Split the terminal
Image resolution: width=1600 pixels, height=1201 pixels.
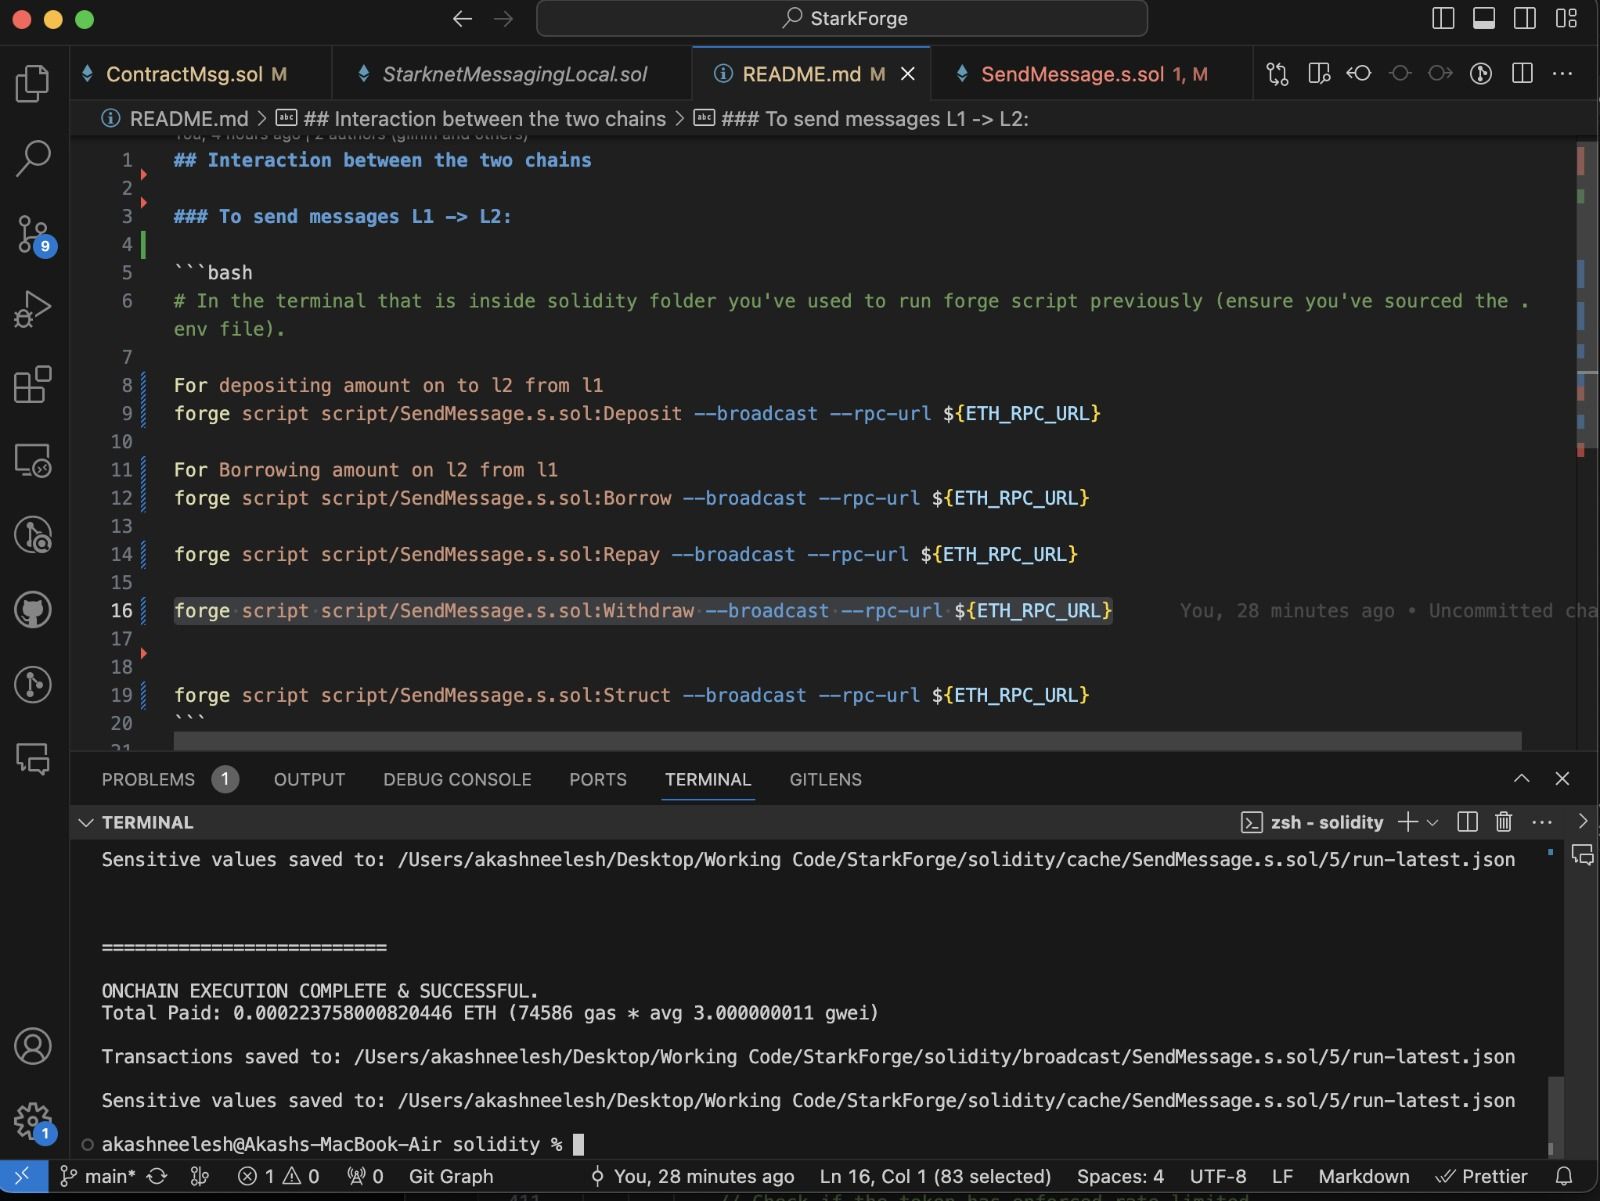1467,822
